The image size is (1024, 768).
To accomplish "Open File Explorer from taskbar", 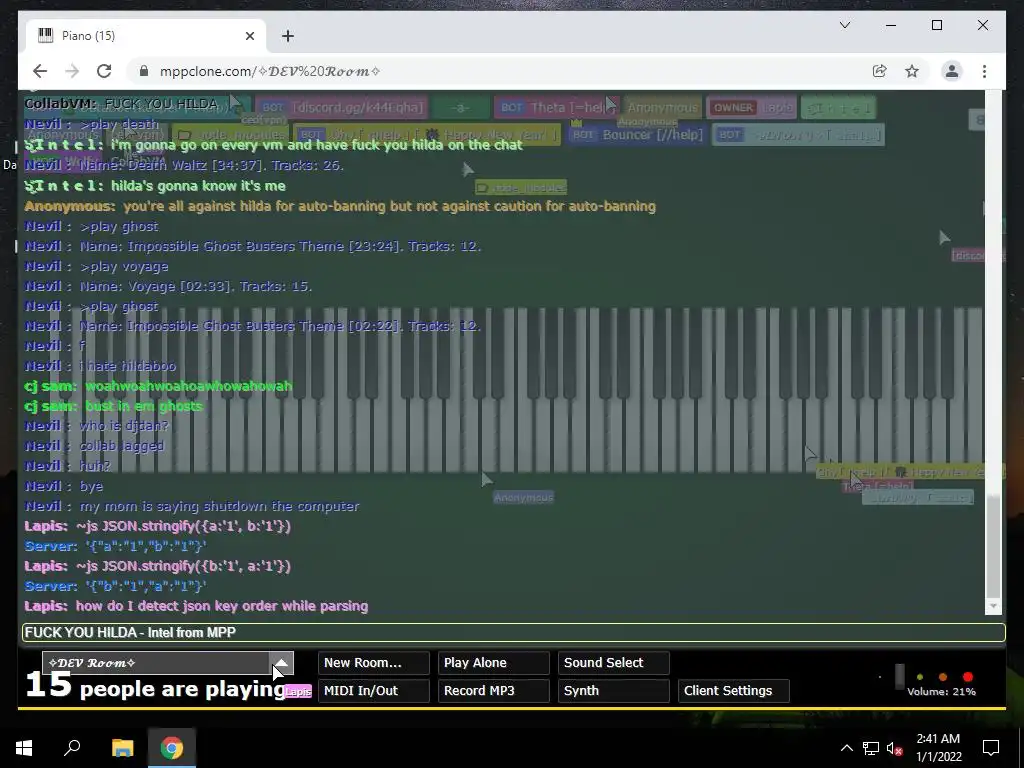I will click(122, 748).
